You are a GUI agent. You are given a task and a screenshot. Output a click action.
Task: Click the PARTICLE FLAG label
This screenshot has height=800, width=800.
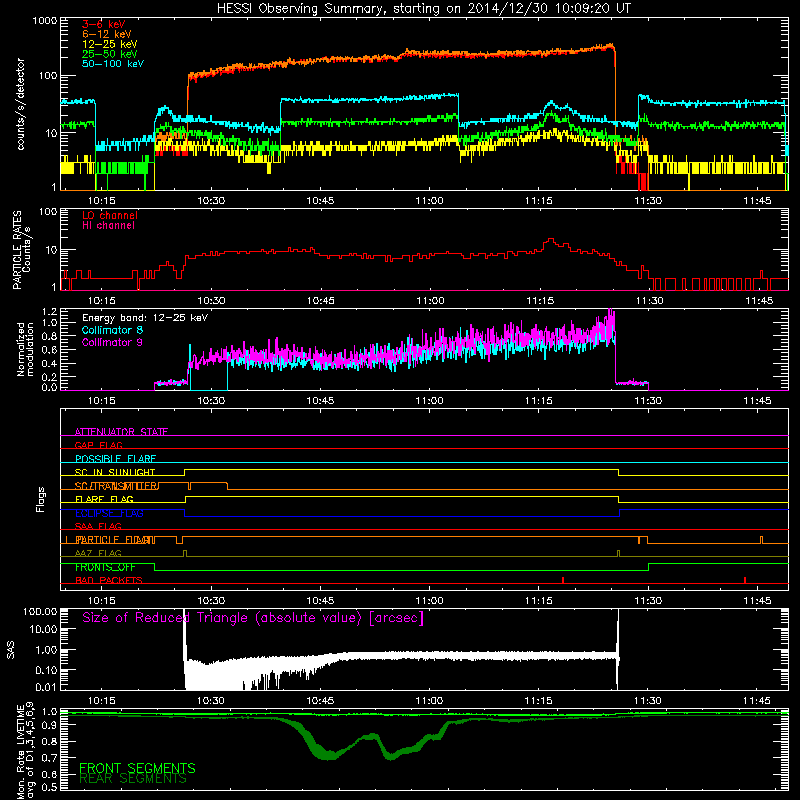[x=115, y=540]
